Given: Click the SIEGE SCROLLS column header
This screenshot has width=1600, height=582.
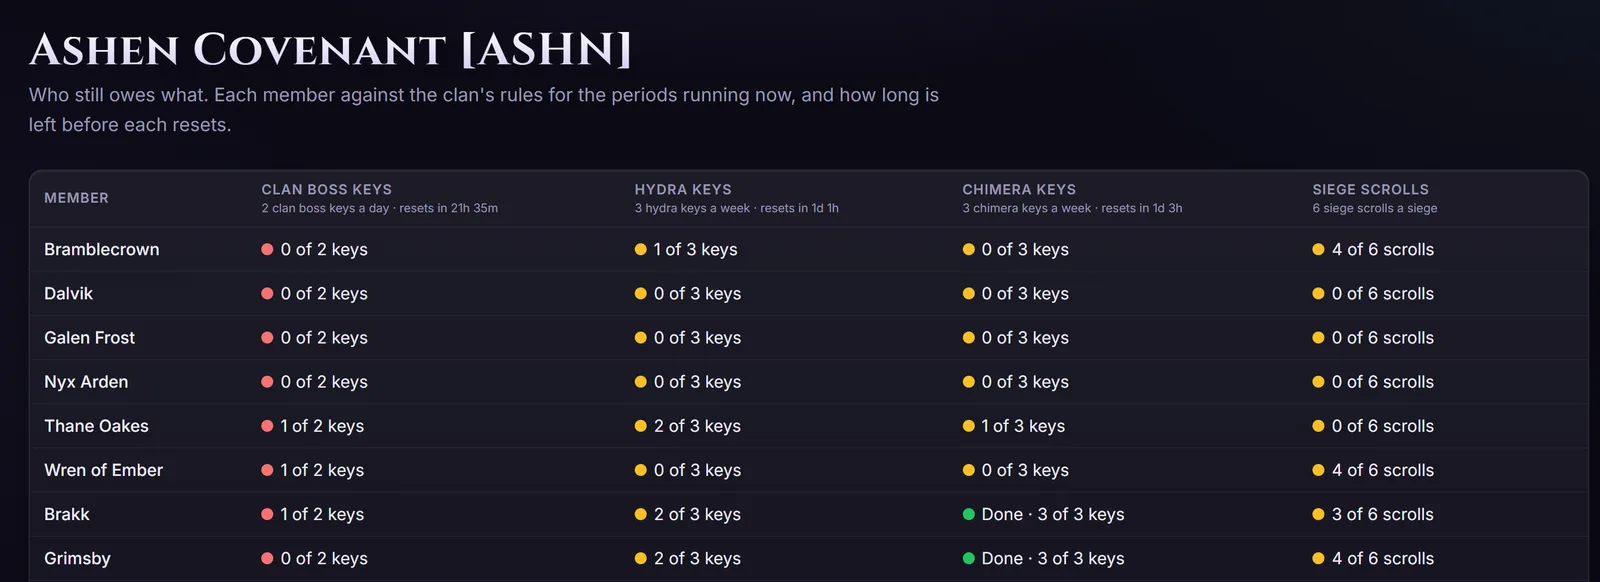Looking at the screenshot, I should click(1370, 189).
